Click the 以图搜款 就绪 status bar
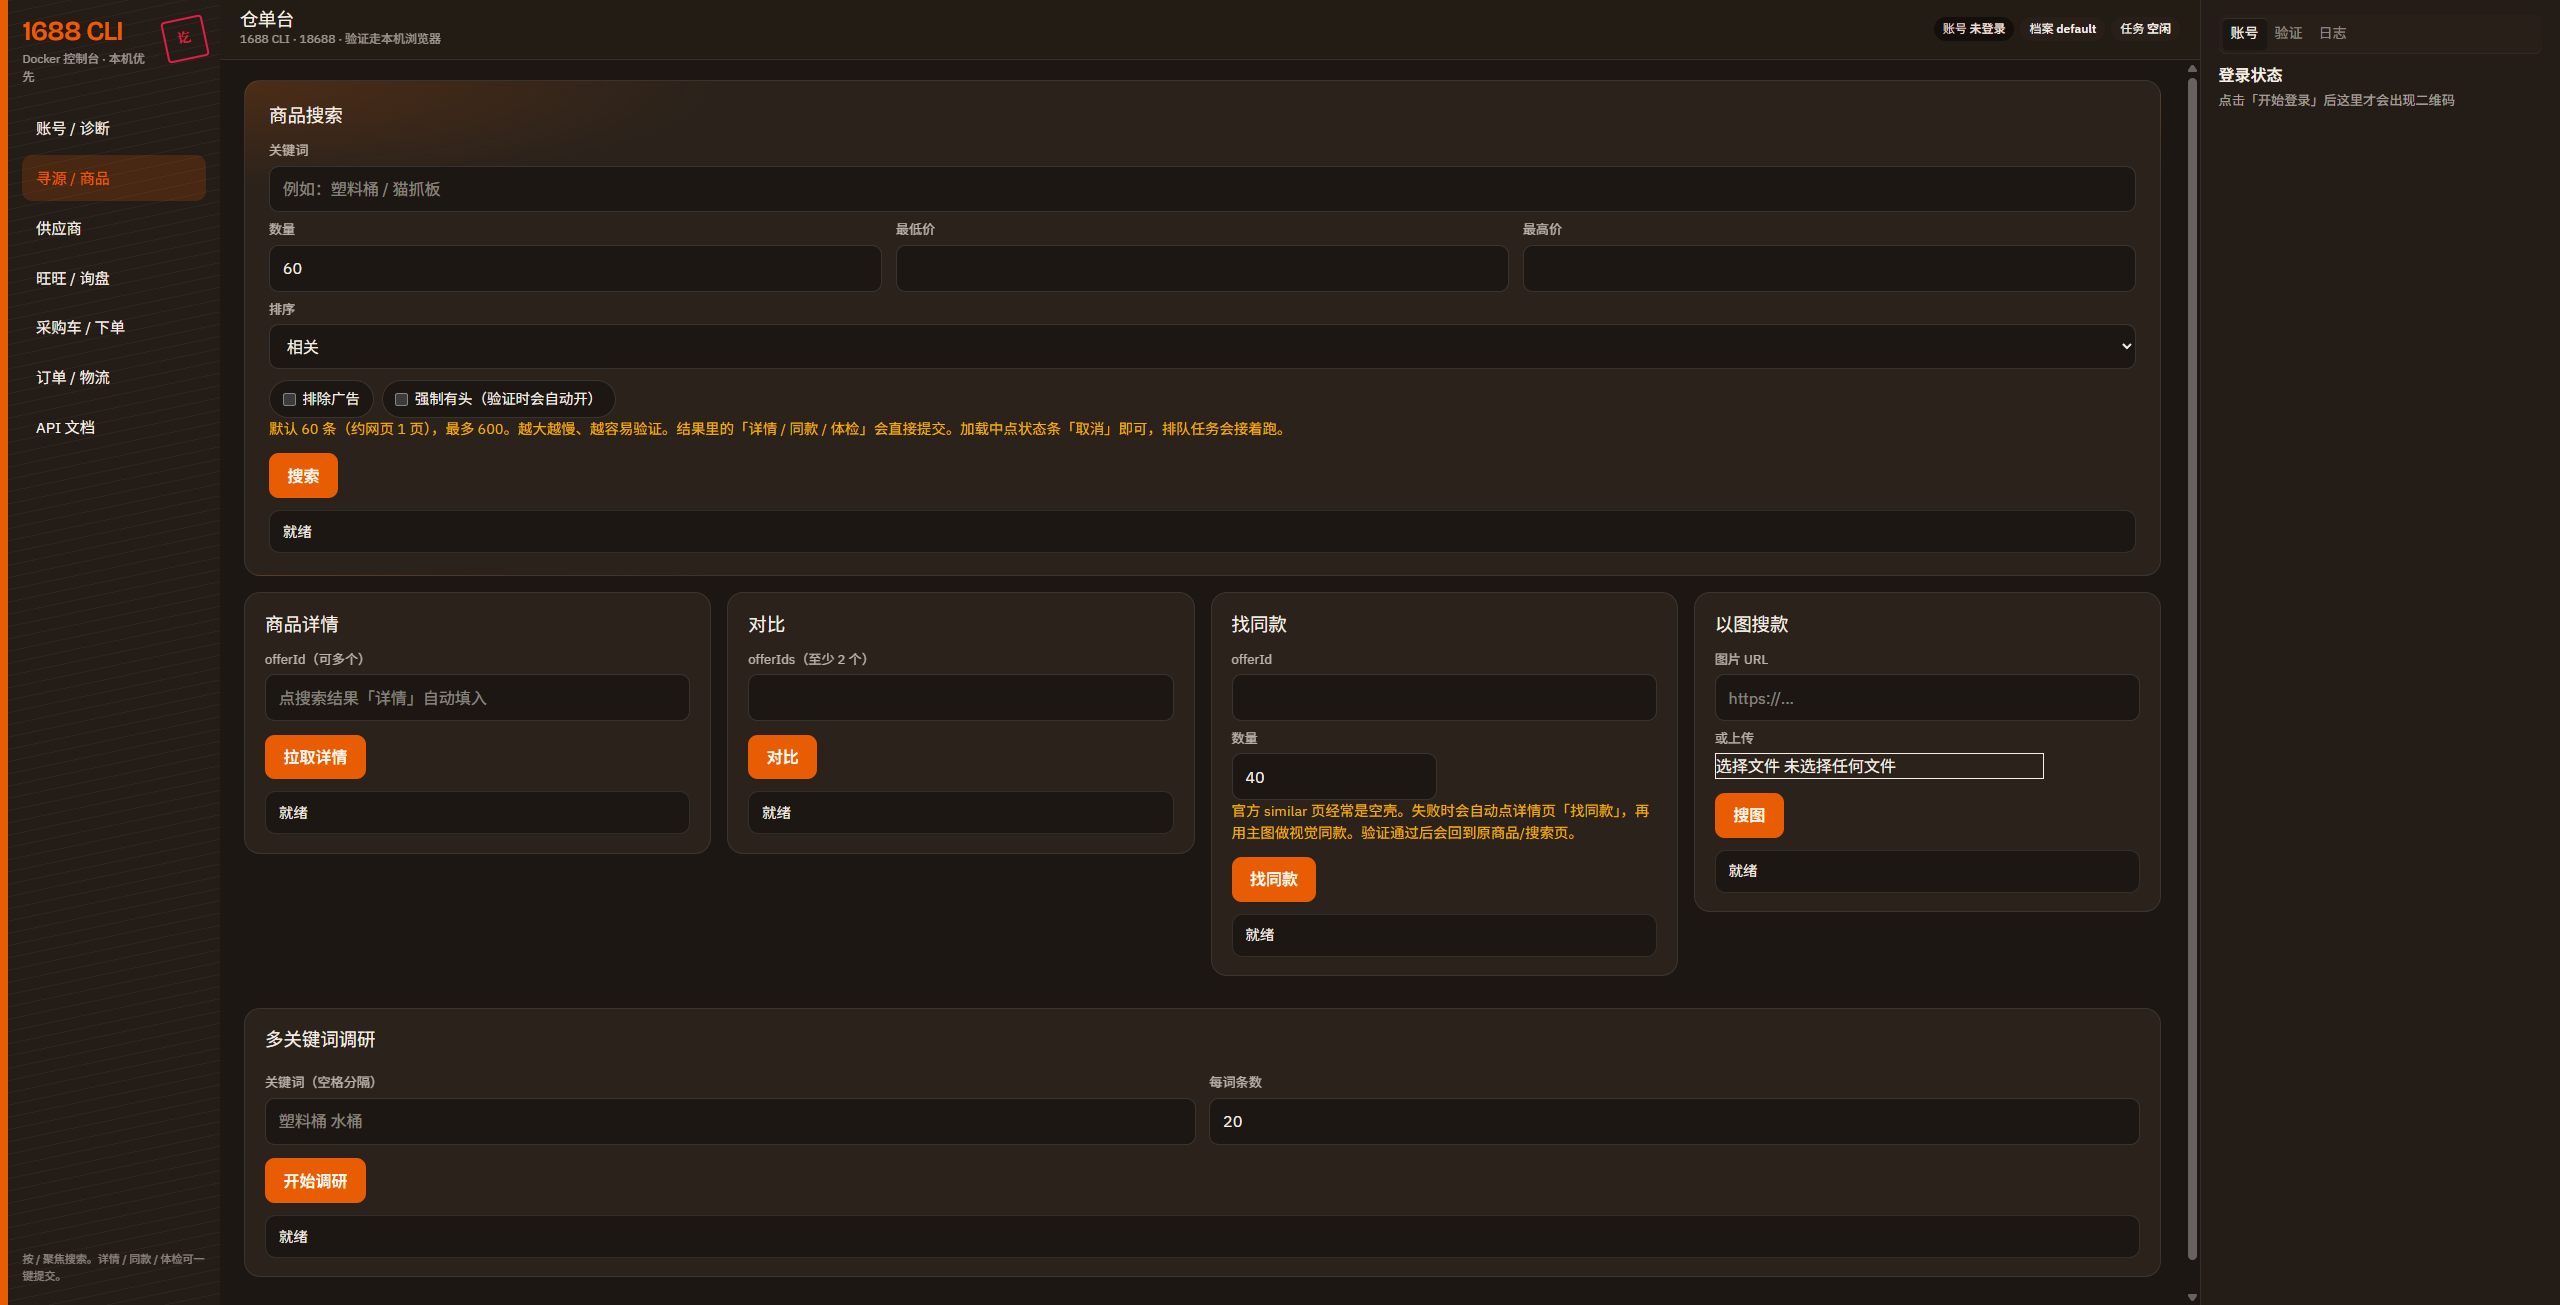 coord(1927,871)
